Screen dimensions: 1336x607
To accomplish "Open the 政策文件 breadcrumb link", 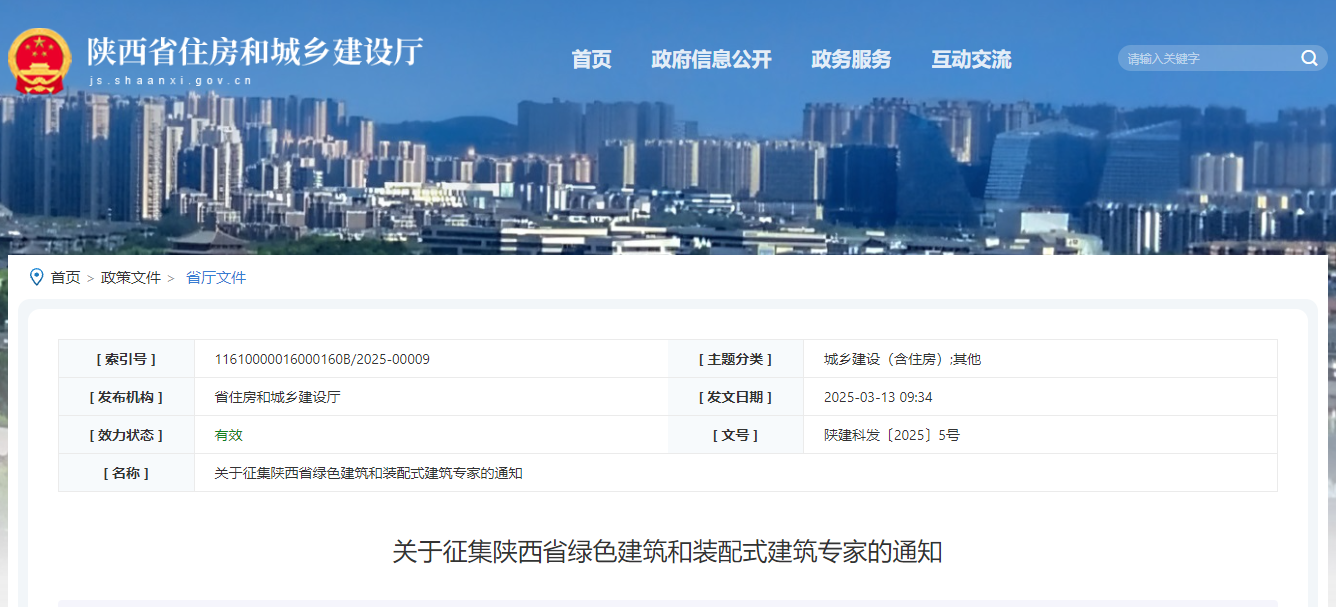I will click(x=131, y=277).
